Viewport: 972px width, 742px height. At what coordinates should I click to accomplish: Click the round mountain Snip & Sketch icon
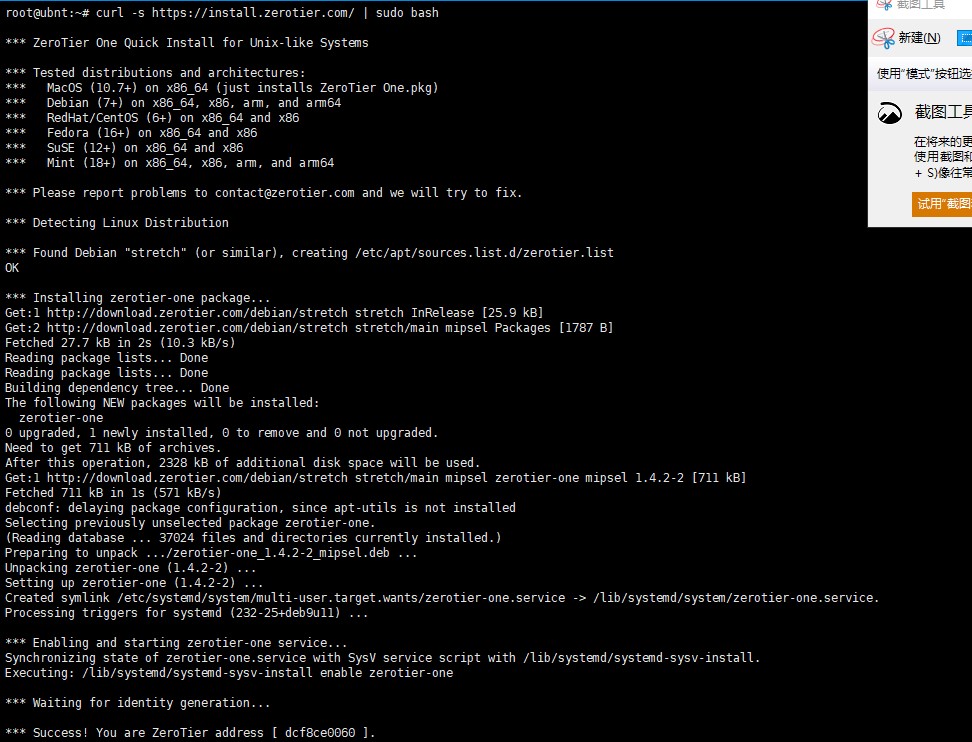click(x=890, y=113)
